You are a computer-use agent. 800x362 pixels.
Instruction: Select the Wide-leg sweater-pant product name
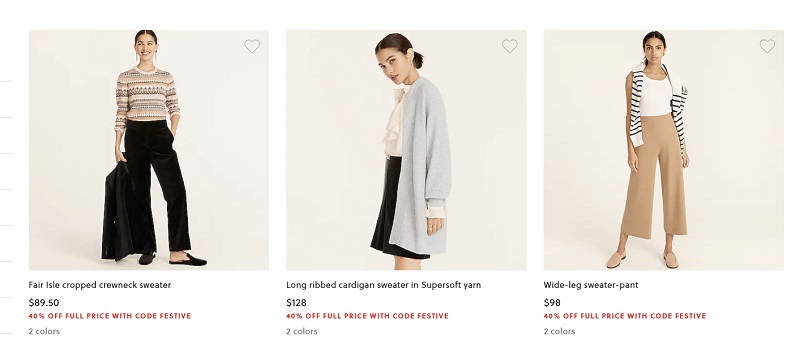tap(591, 285)
